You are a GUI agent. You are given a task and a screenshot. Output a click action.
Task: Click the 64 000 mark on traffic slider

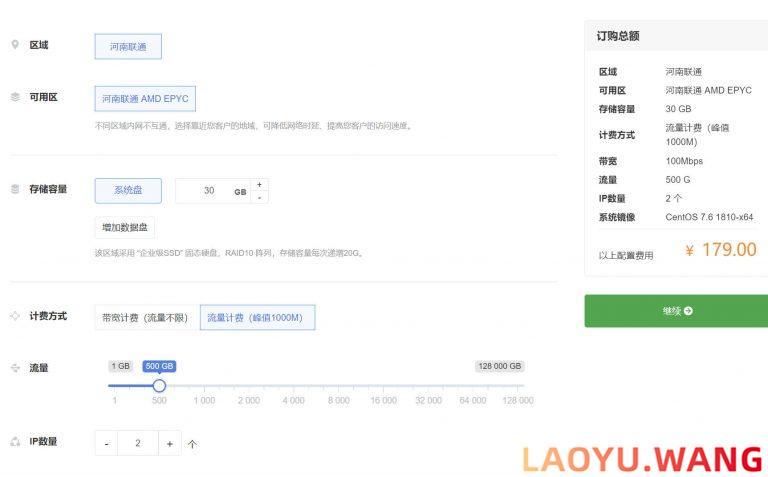coord(473,400)
